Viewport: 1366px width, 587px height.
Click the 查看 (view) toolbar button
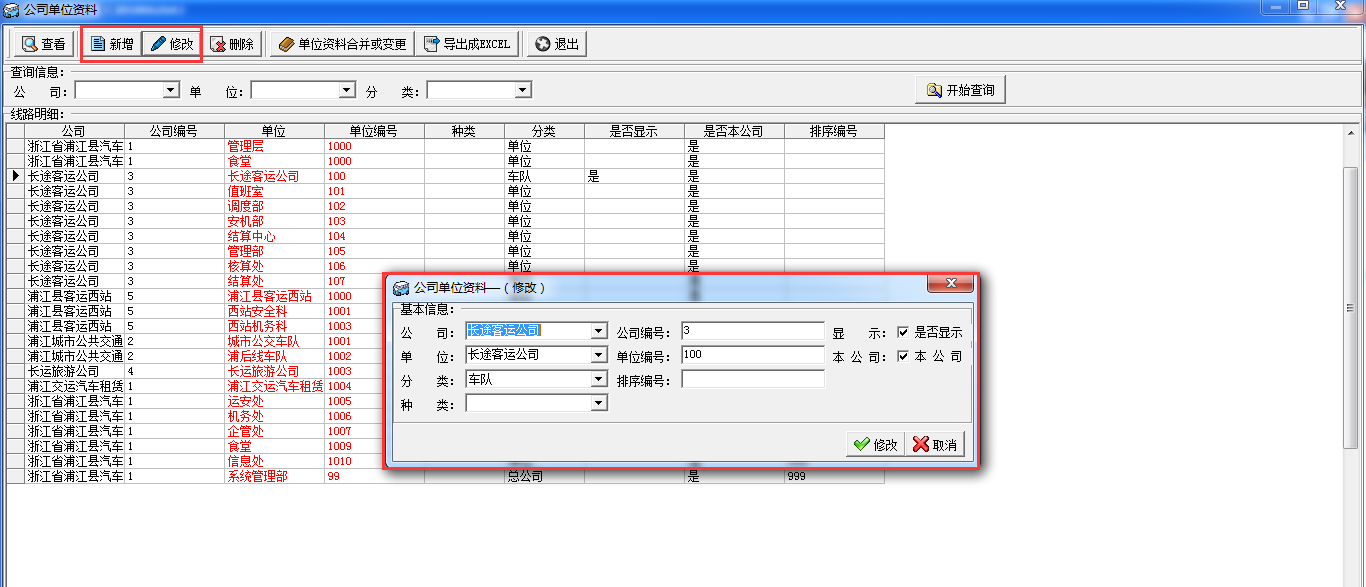[43, 44]
